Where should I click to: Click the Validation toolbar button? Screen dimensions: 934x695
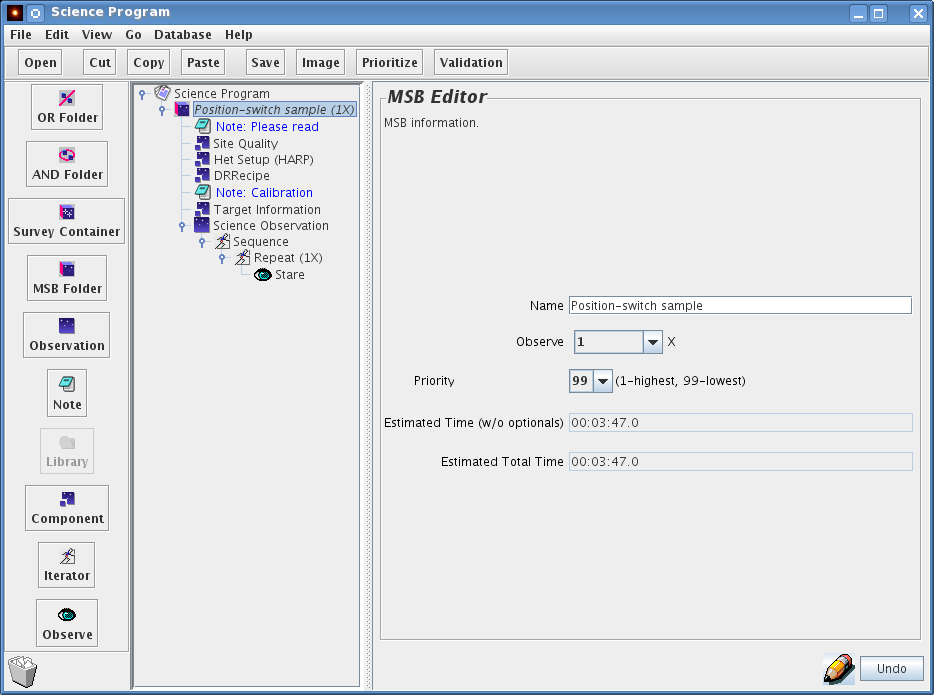click(471, 62)
